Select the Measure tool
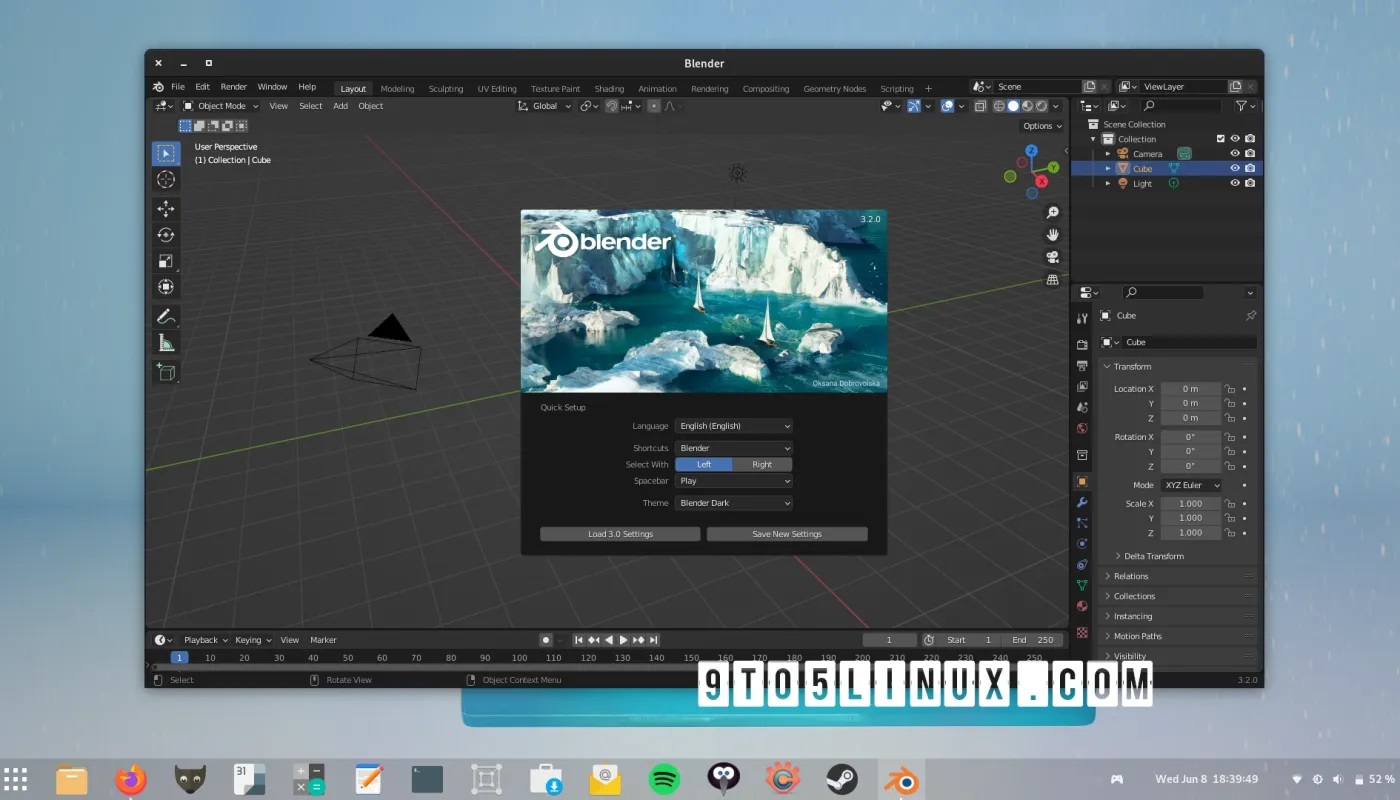The image size is (1400, 800). point(166,343)
